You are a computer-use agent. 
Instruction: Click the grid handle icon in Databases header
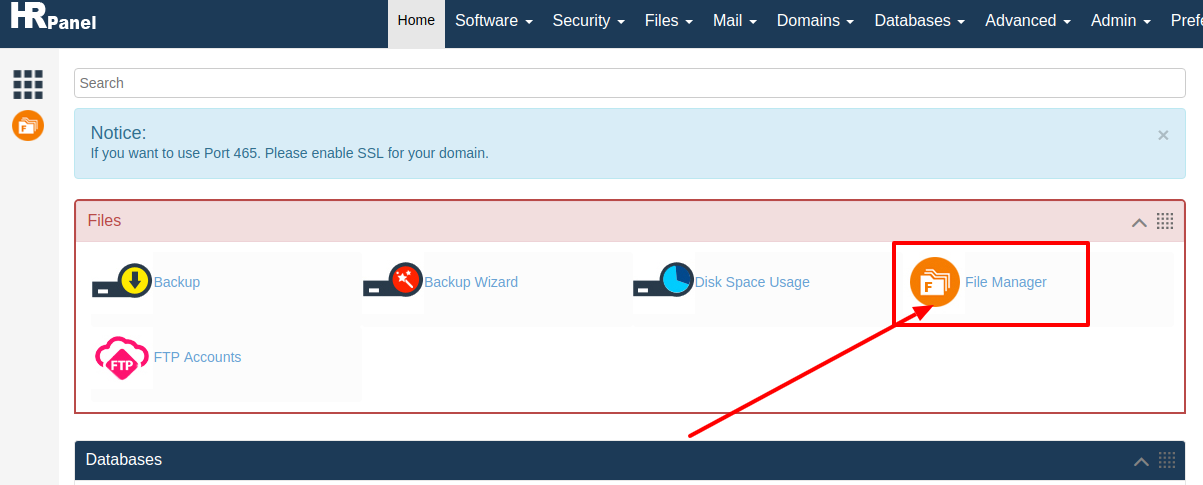coord(1166,460)
